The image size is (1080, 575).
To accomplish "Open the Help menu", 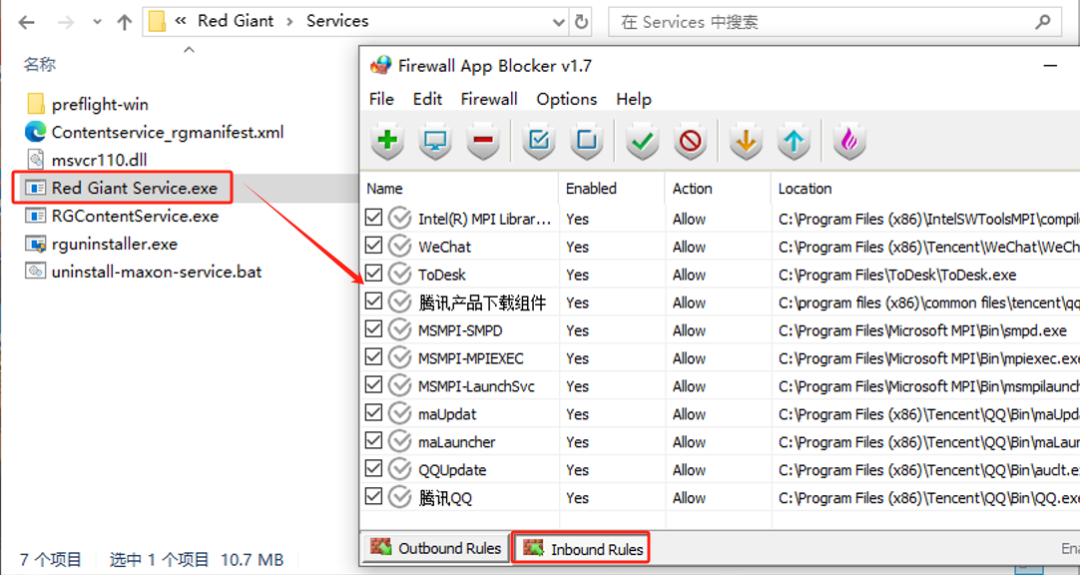I will pyautogui.click(x=634, y=99).
